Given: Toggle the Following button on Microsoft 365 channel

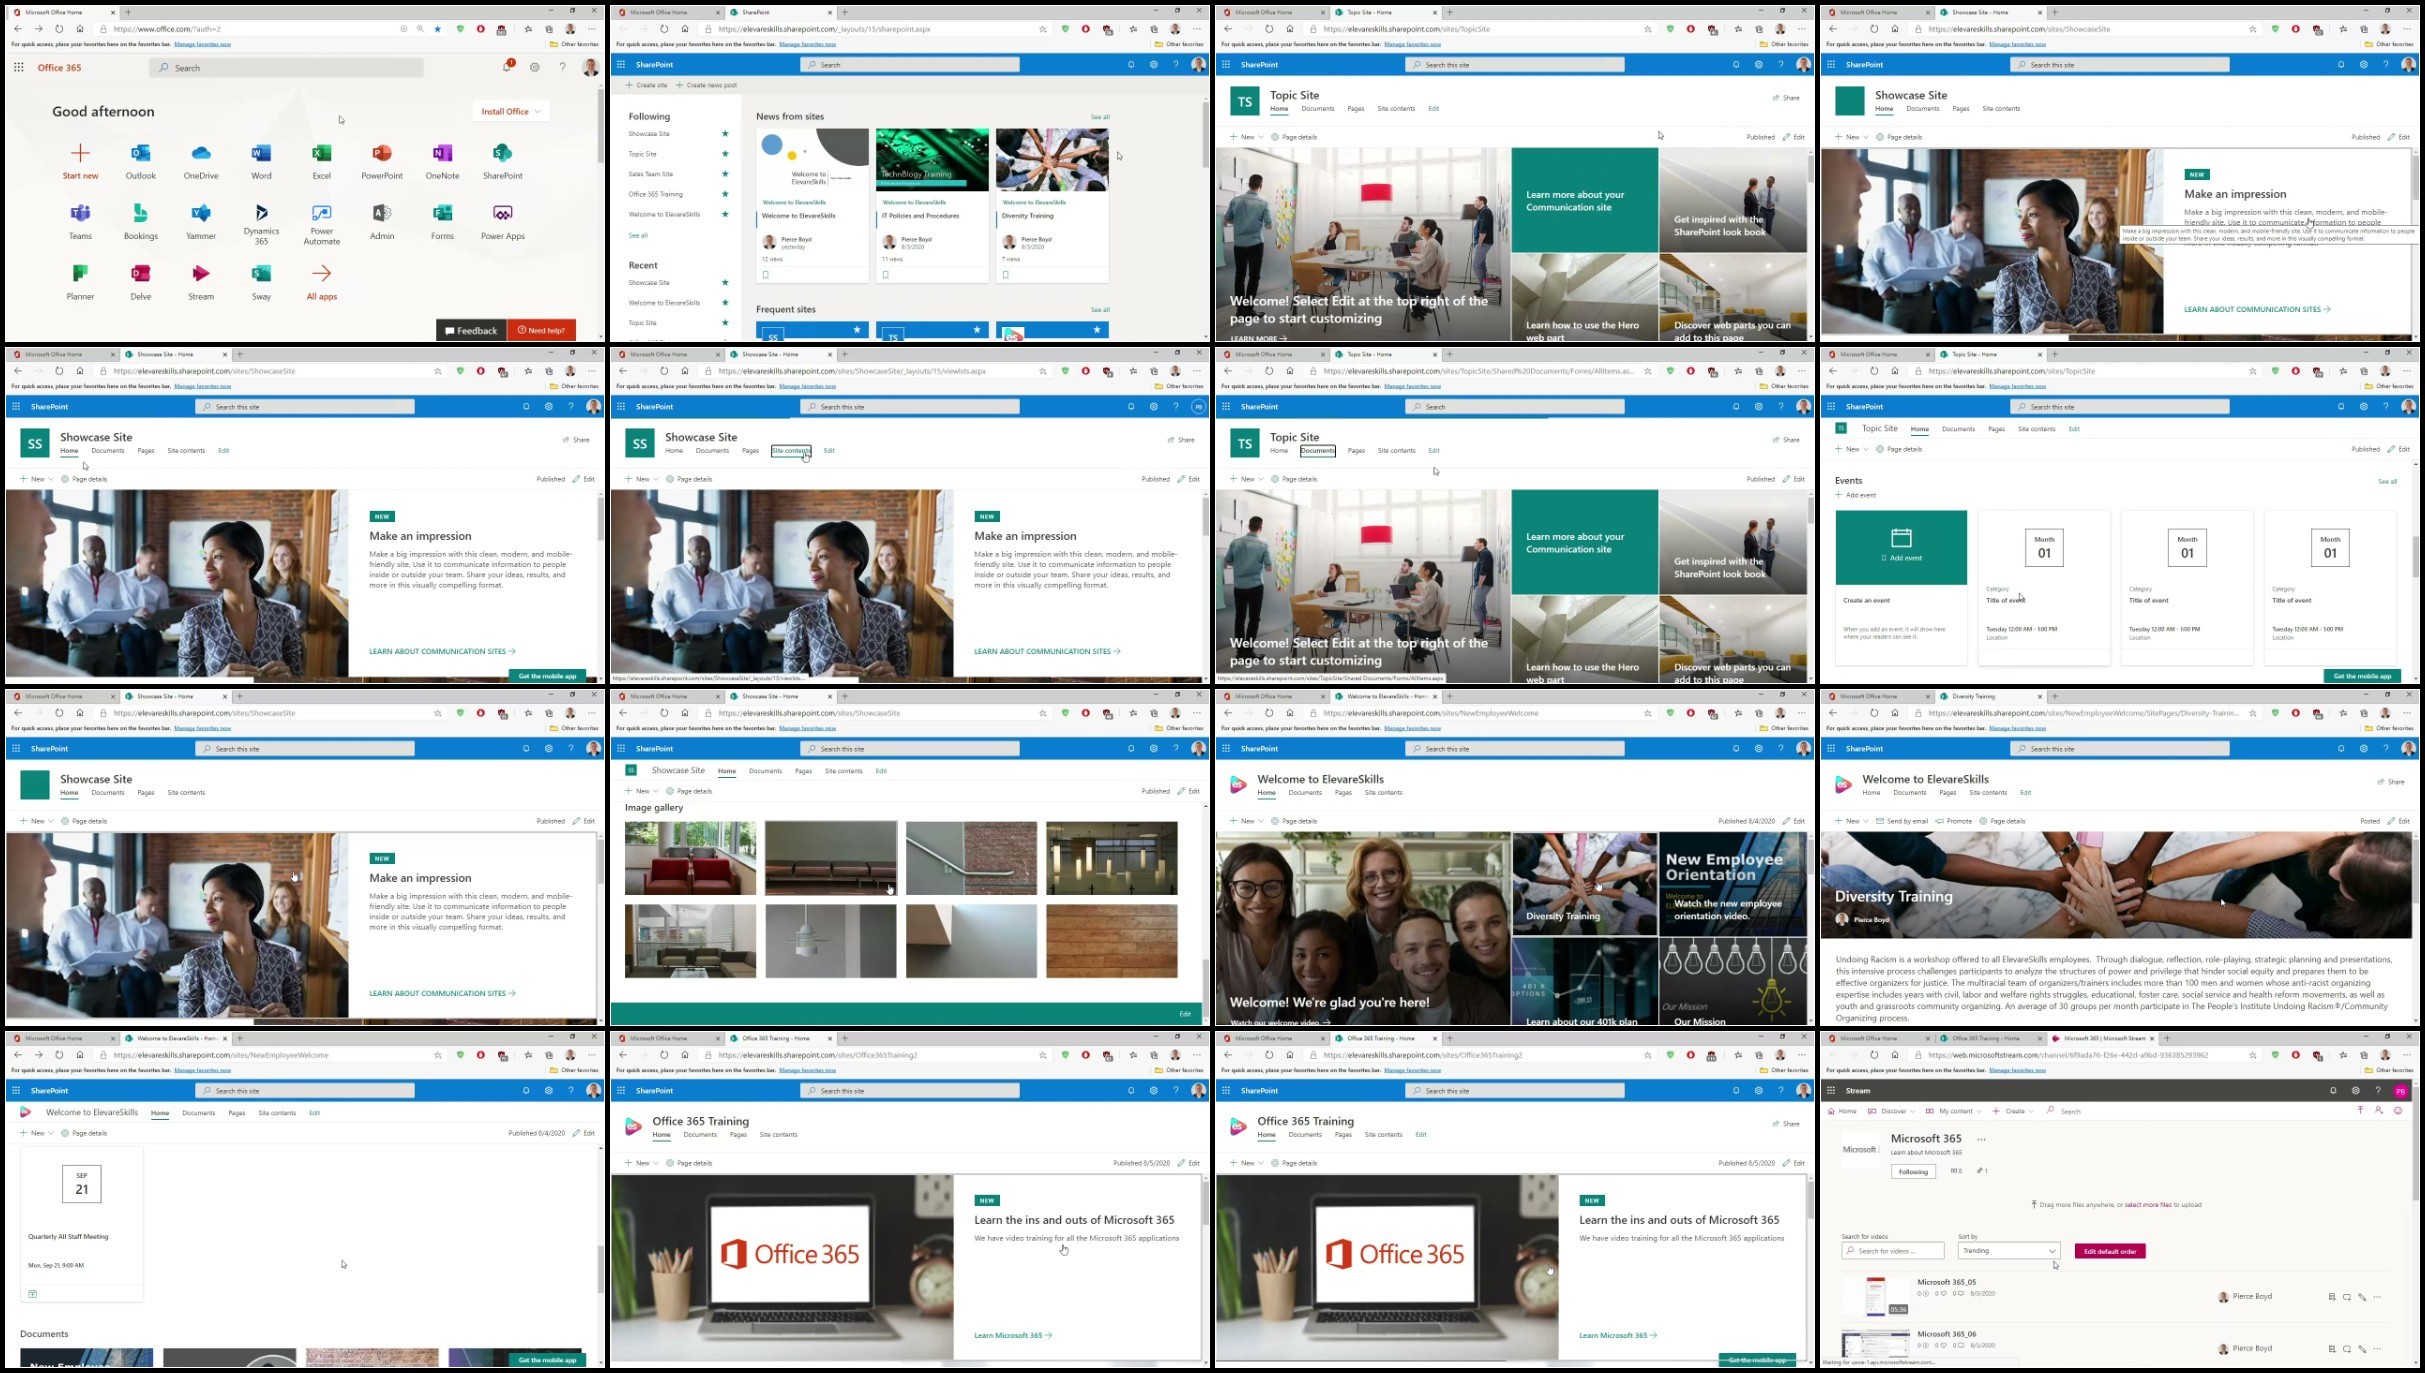Looking at the screenshot, I should click(1913, 1171).
